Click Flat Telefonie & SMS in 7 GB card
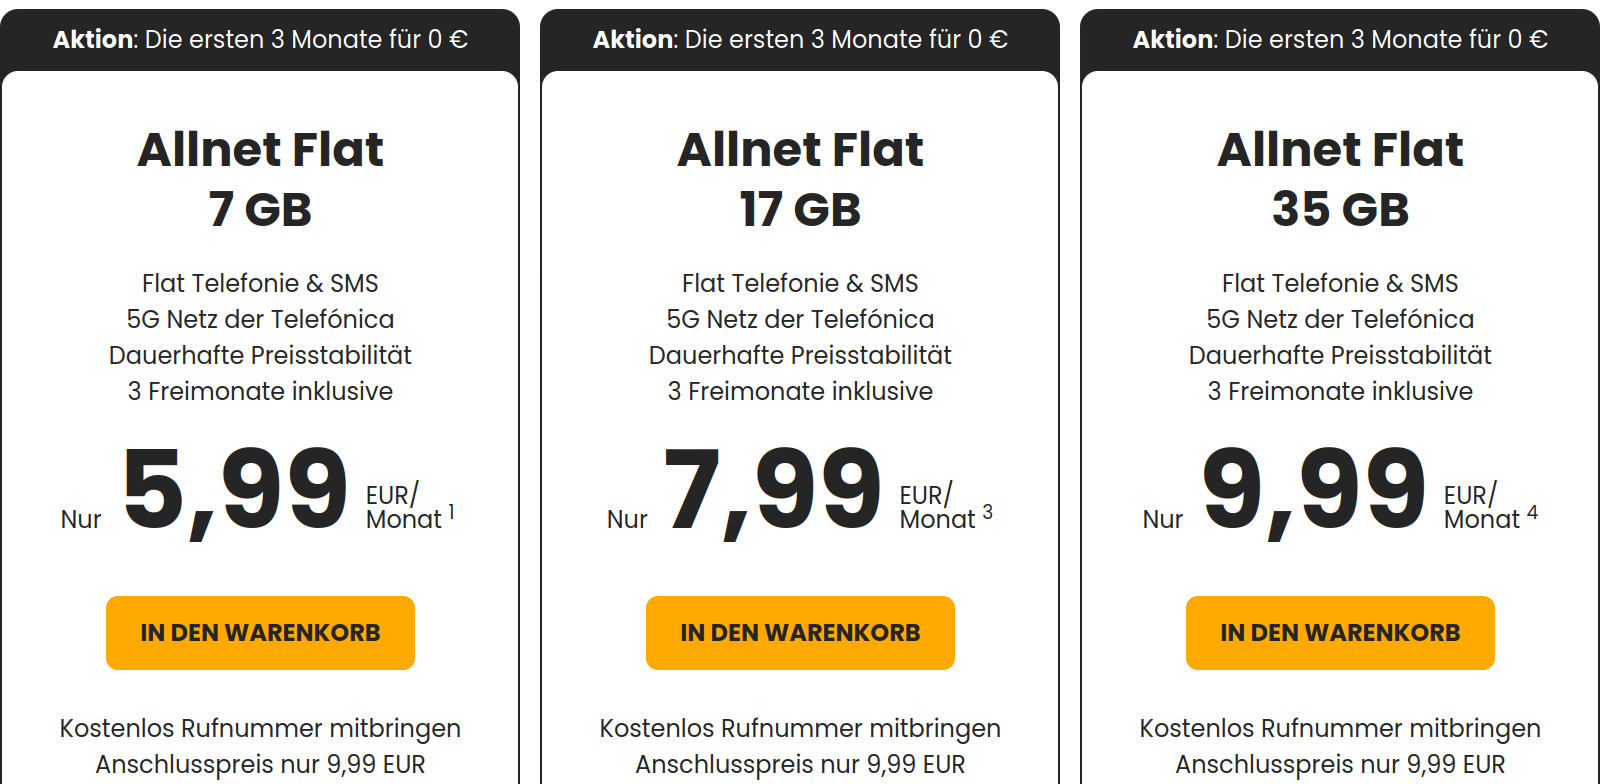Viewport: 1600px width, 784px height. (260, 282)
